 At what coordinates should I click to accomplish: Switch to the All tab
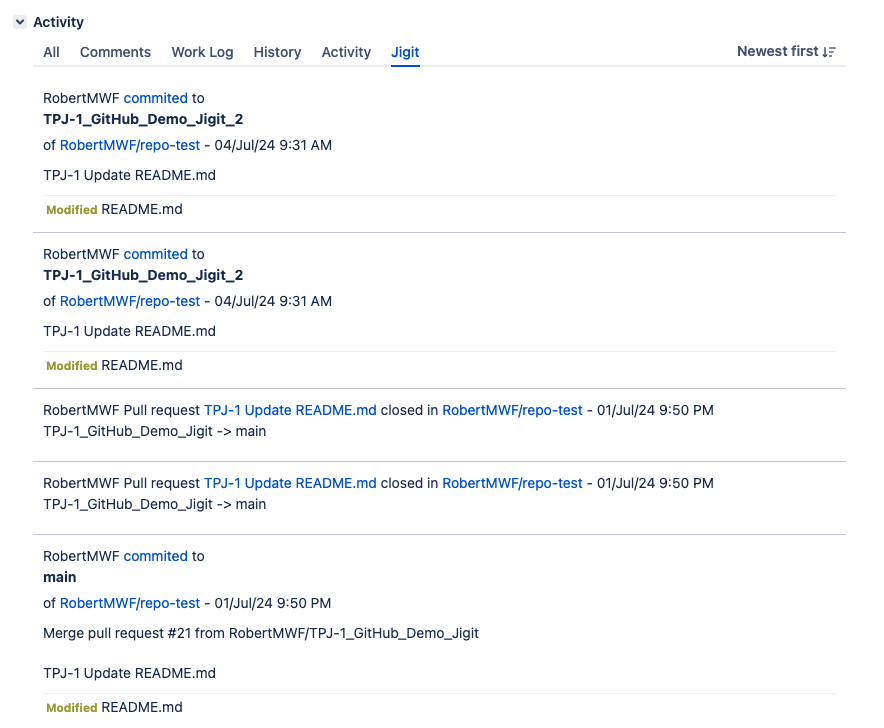click(x=51, y=52)
